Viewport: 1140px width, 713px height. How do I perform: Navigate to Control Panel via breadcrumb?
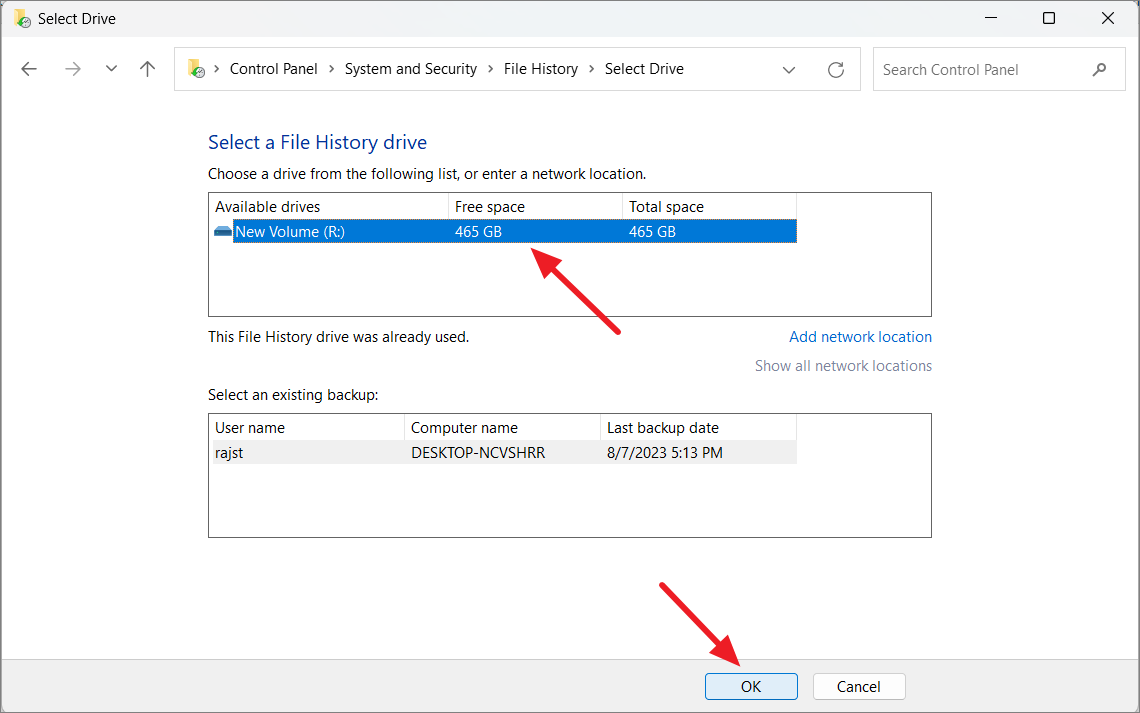(273, 68)
